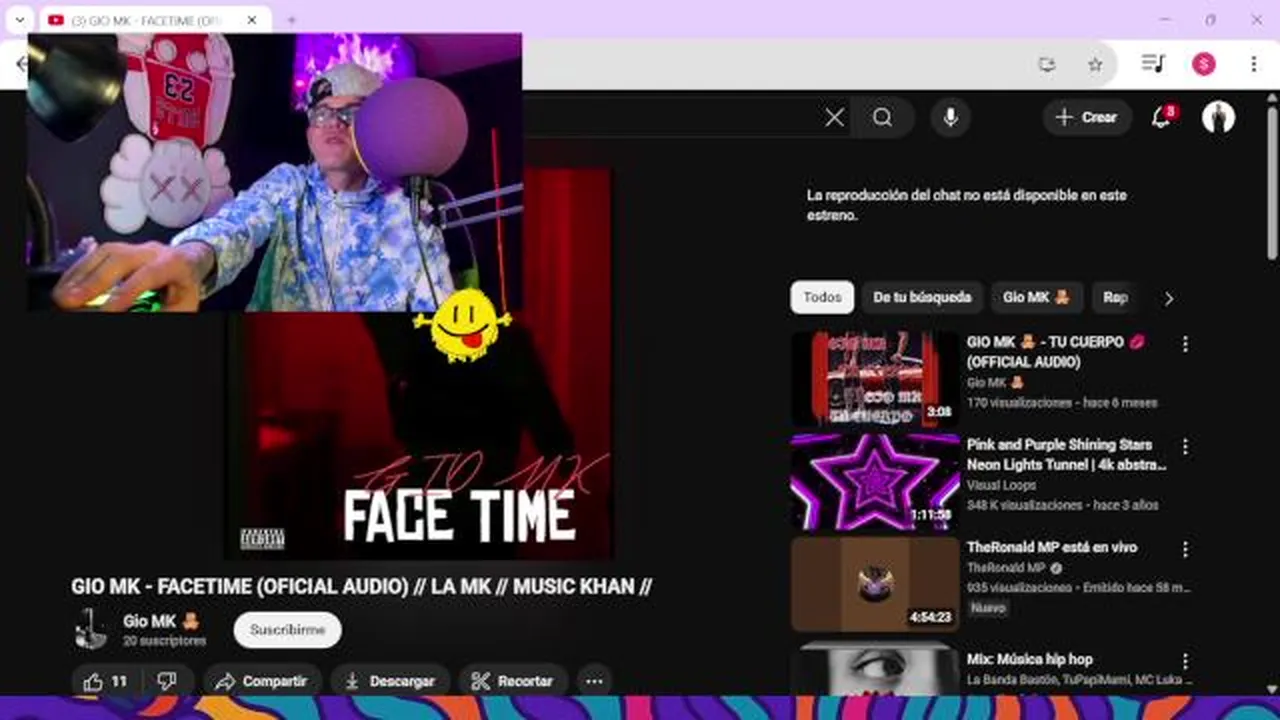This screenshot has width=1280, height=720.
Task: Open options for TU CUERPO video
Action: pyautogui.click(x=1185, y=344)
